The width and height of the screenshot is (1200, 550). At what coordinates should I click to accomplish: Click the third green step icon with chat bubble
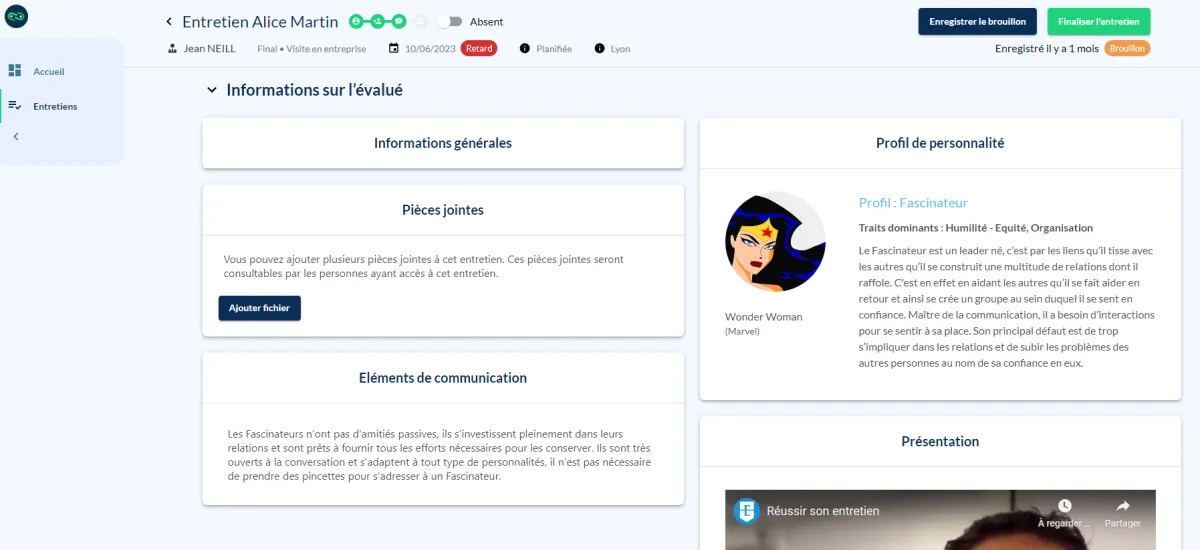pyautogui.click(x=399, y=21)
